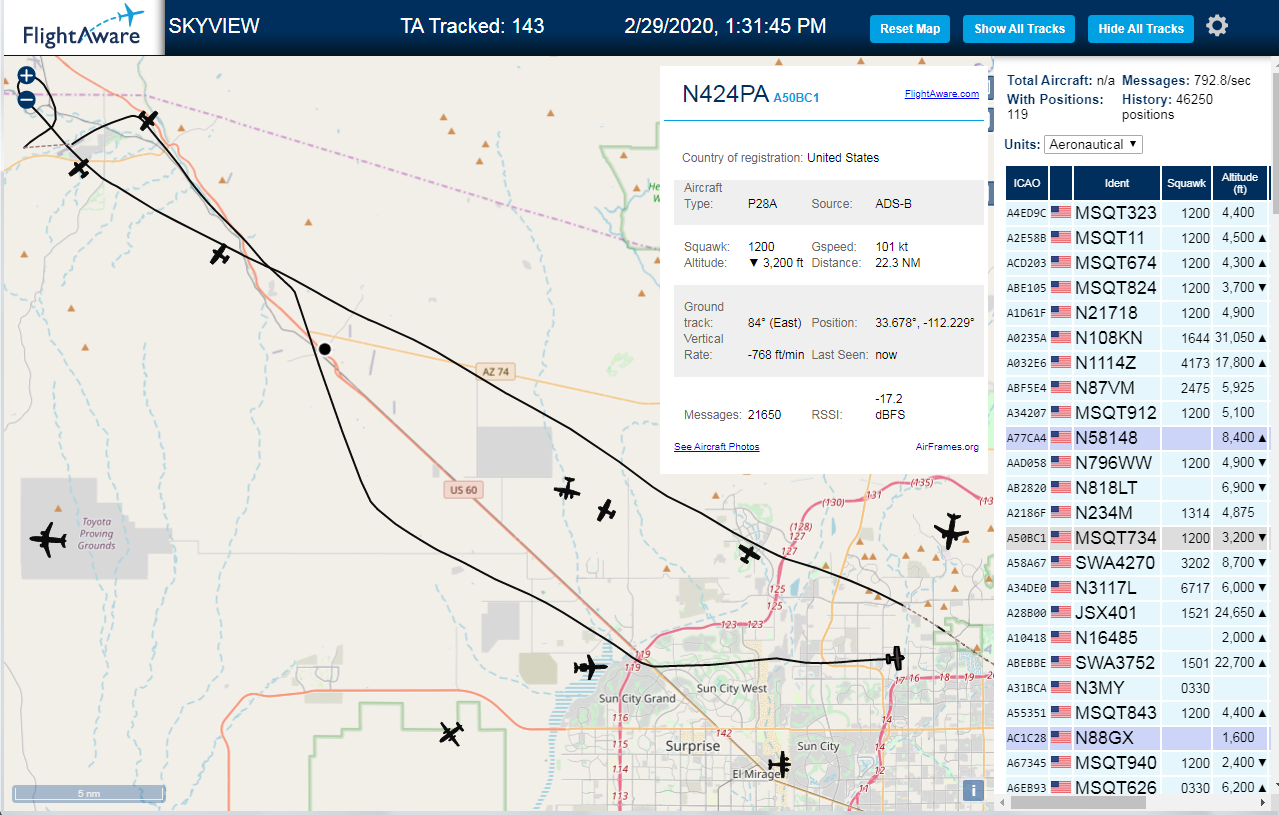Click the SKYVIEW title in the header
The image size is (1279, 815).
click(214, 26)
